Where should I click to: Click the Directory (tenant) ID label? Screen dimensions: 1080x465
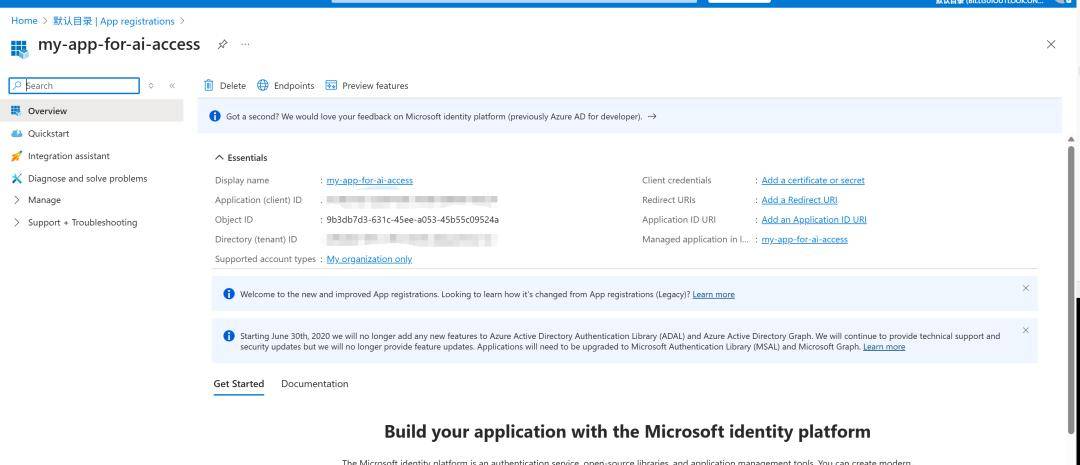click(256, 240)
